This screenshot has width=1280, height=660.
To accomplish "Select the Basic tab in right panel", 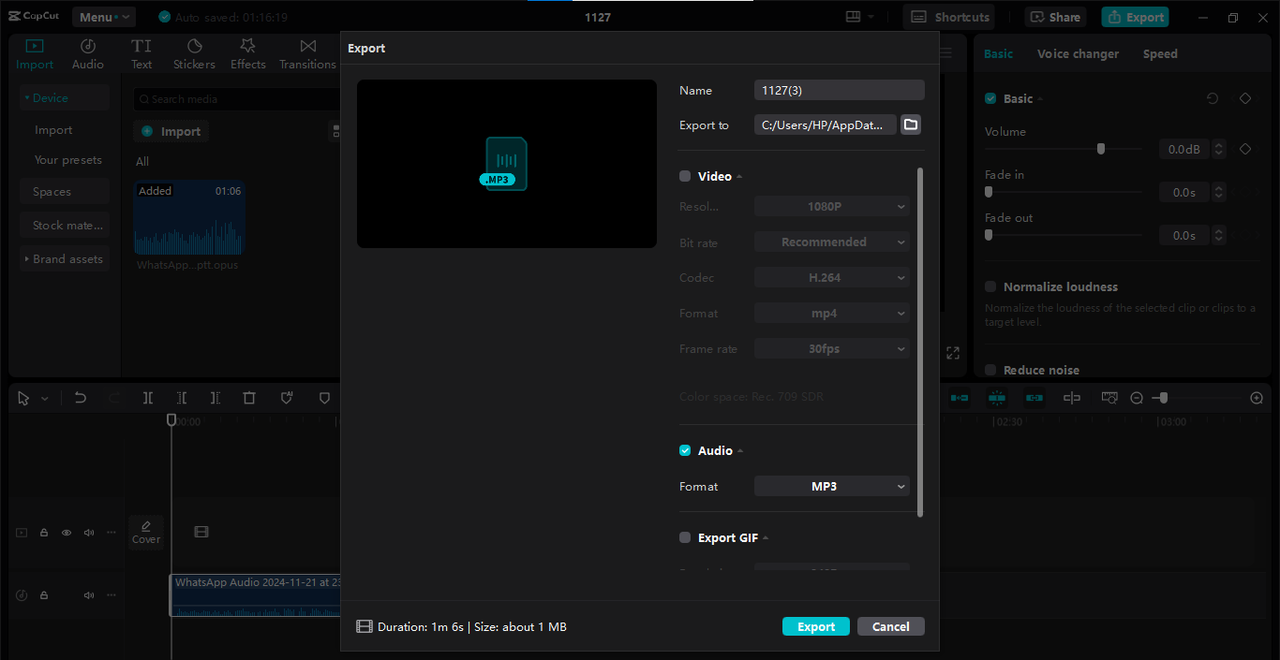I will (x=998, y=54).
